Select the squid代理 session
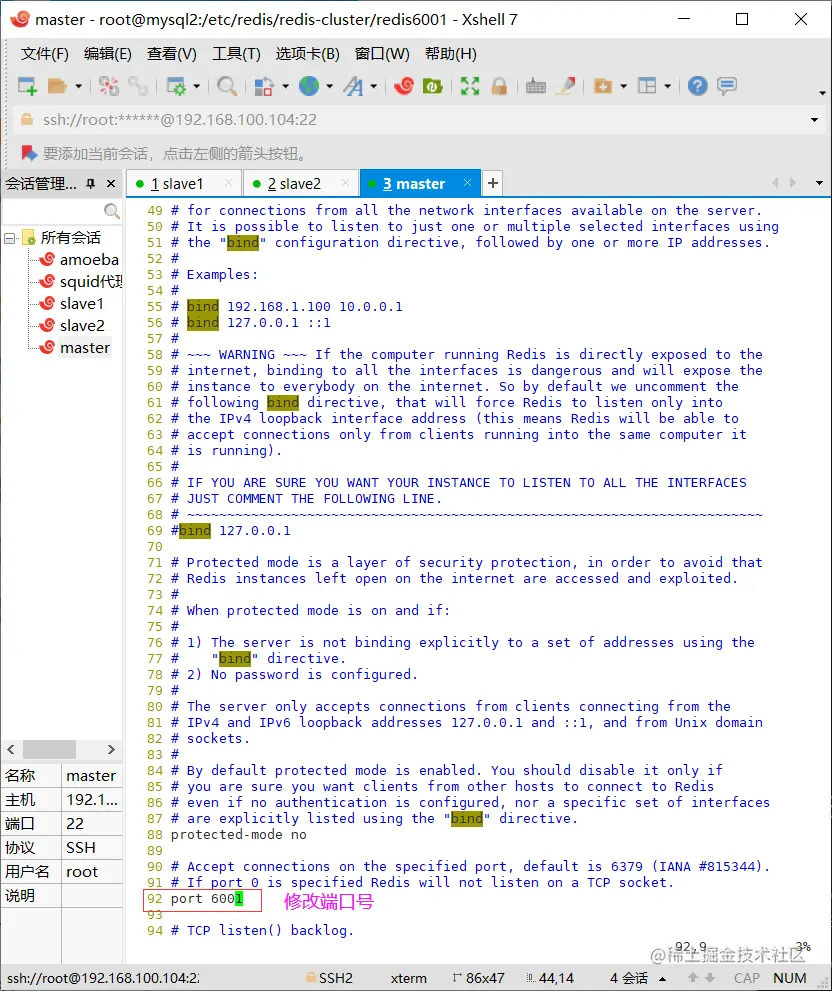This screenshot has height=991, width=832. [91, 282]
